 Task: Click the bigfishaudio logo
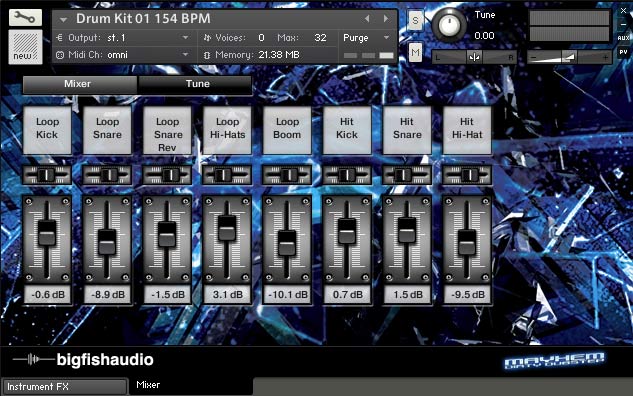click(83, 359)
